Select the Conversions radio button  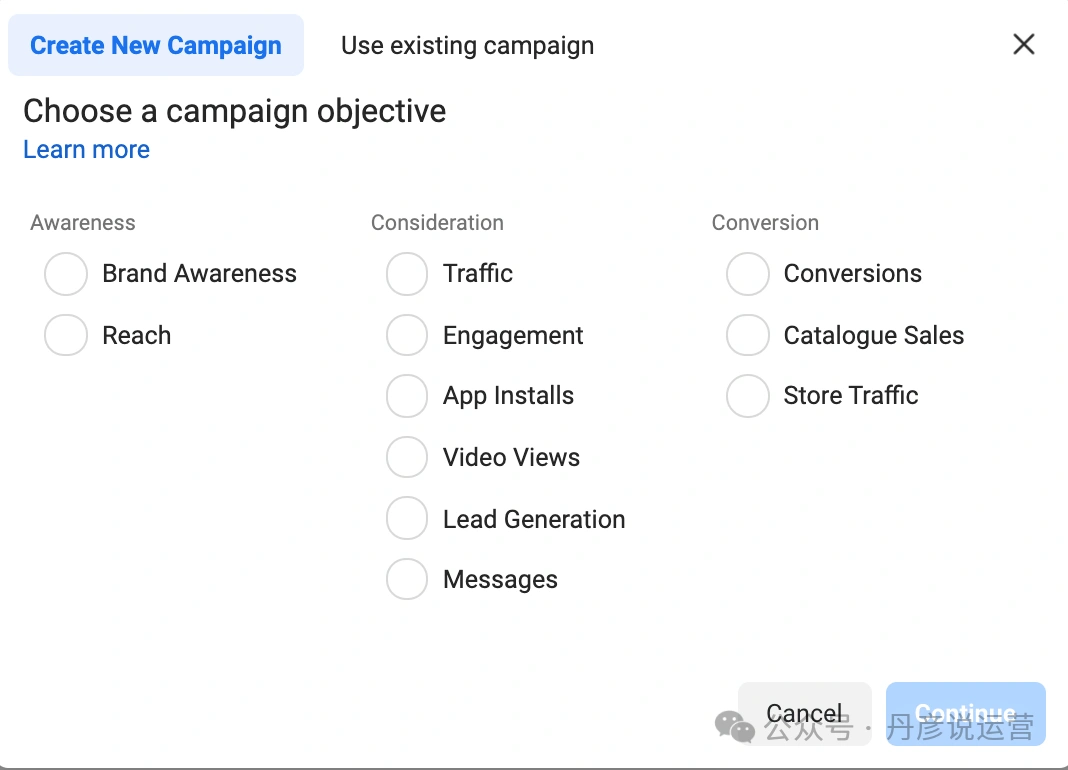click(747, 274)
